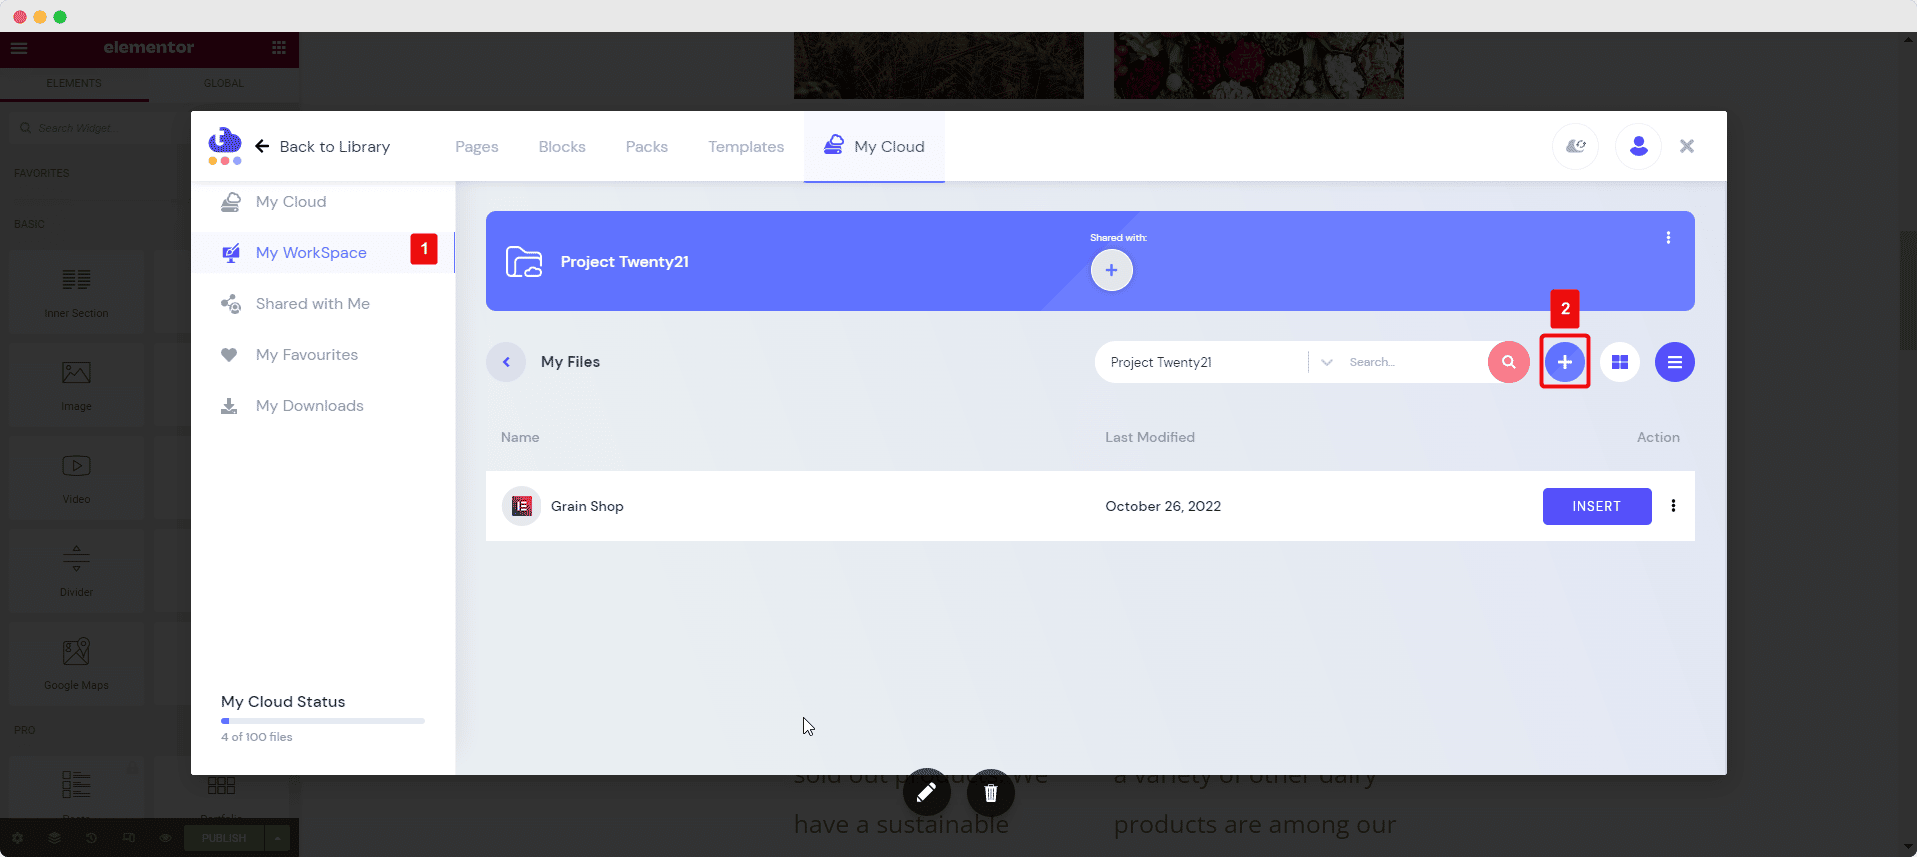Select the Image widget

click(76, 385)
